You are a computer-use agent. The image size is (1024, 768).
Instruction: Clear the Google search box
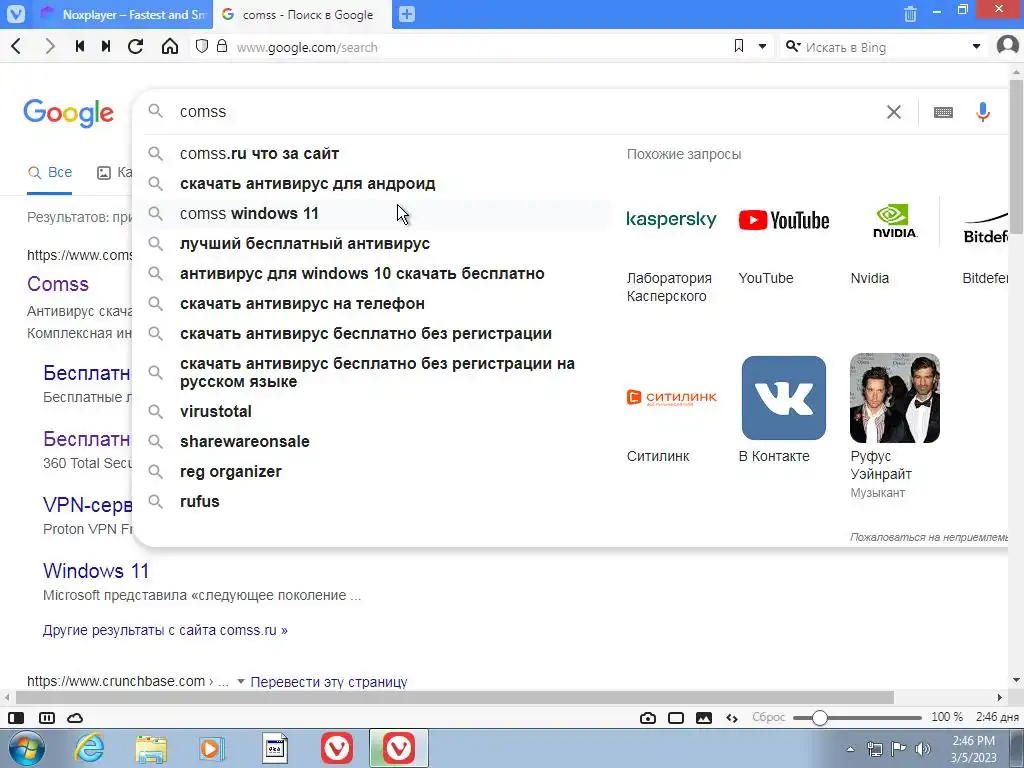(x=894, y=112)
